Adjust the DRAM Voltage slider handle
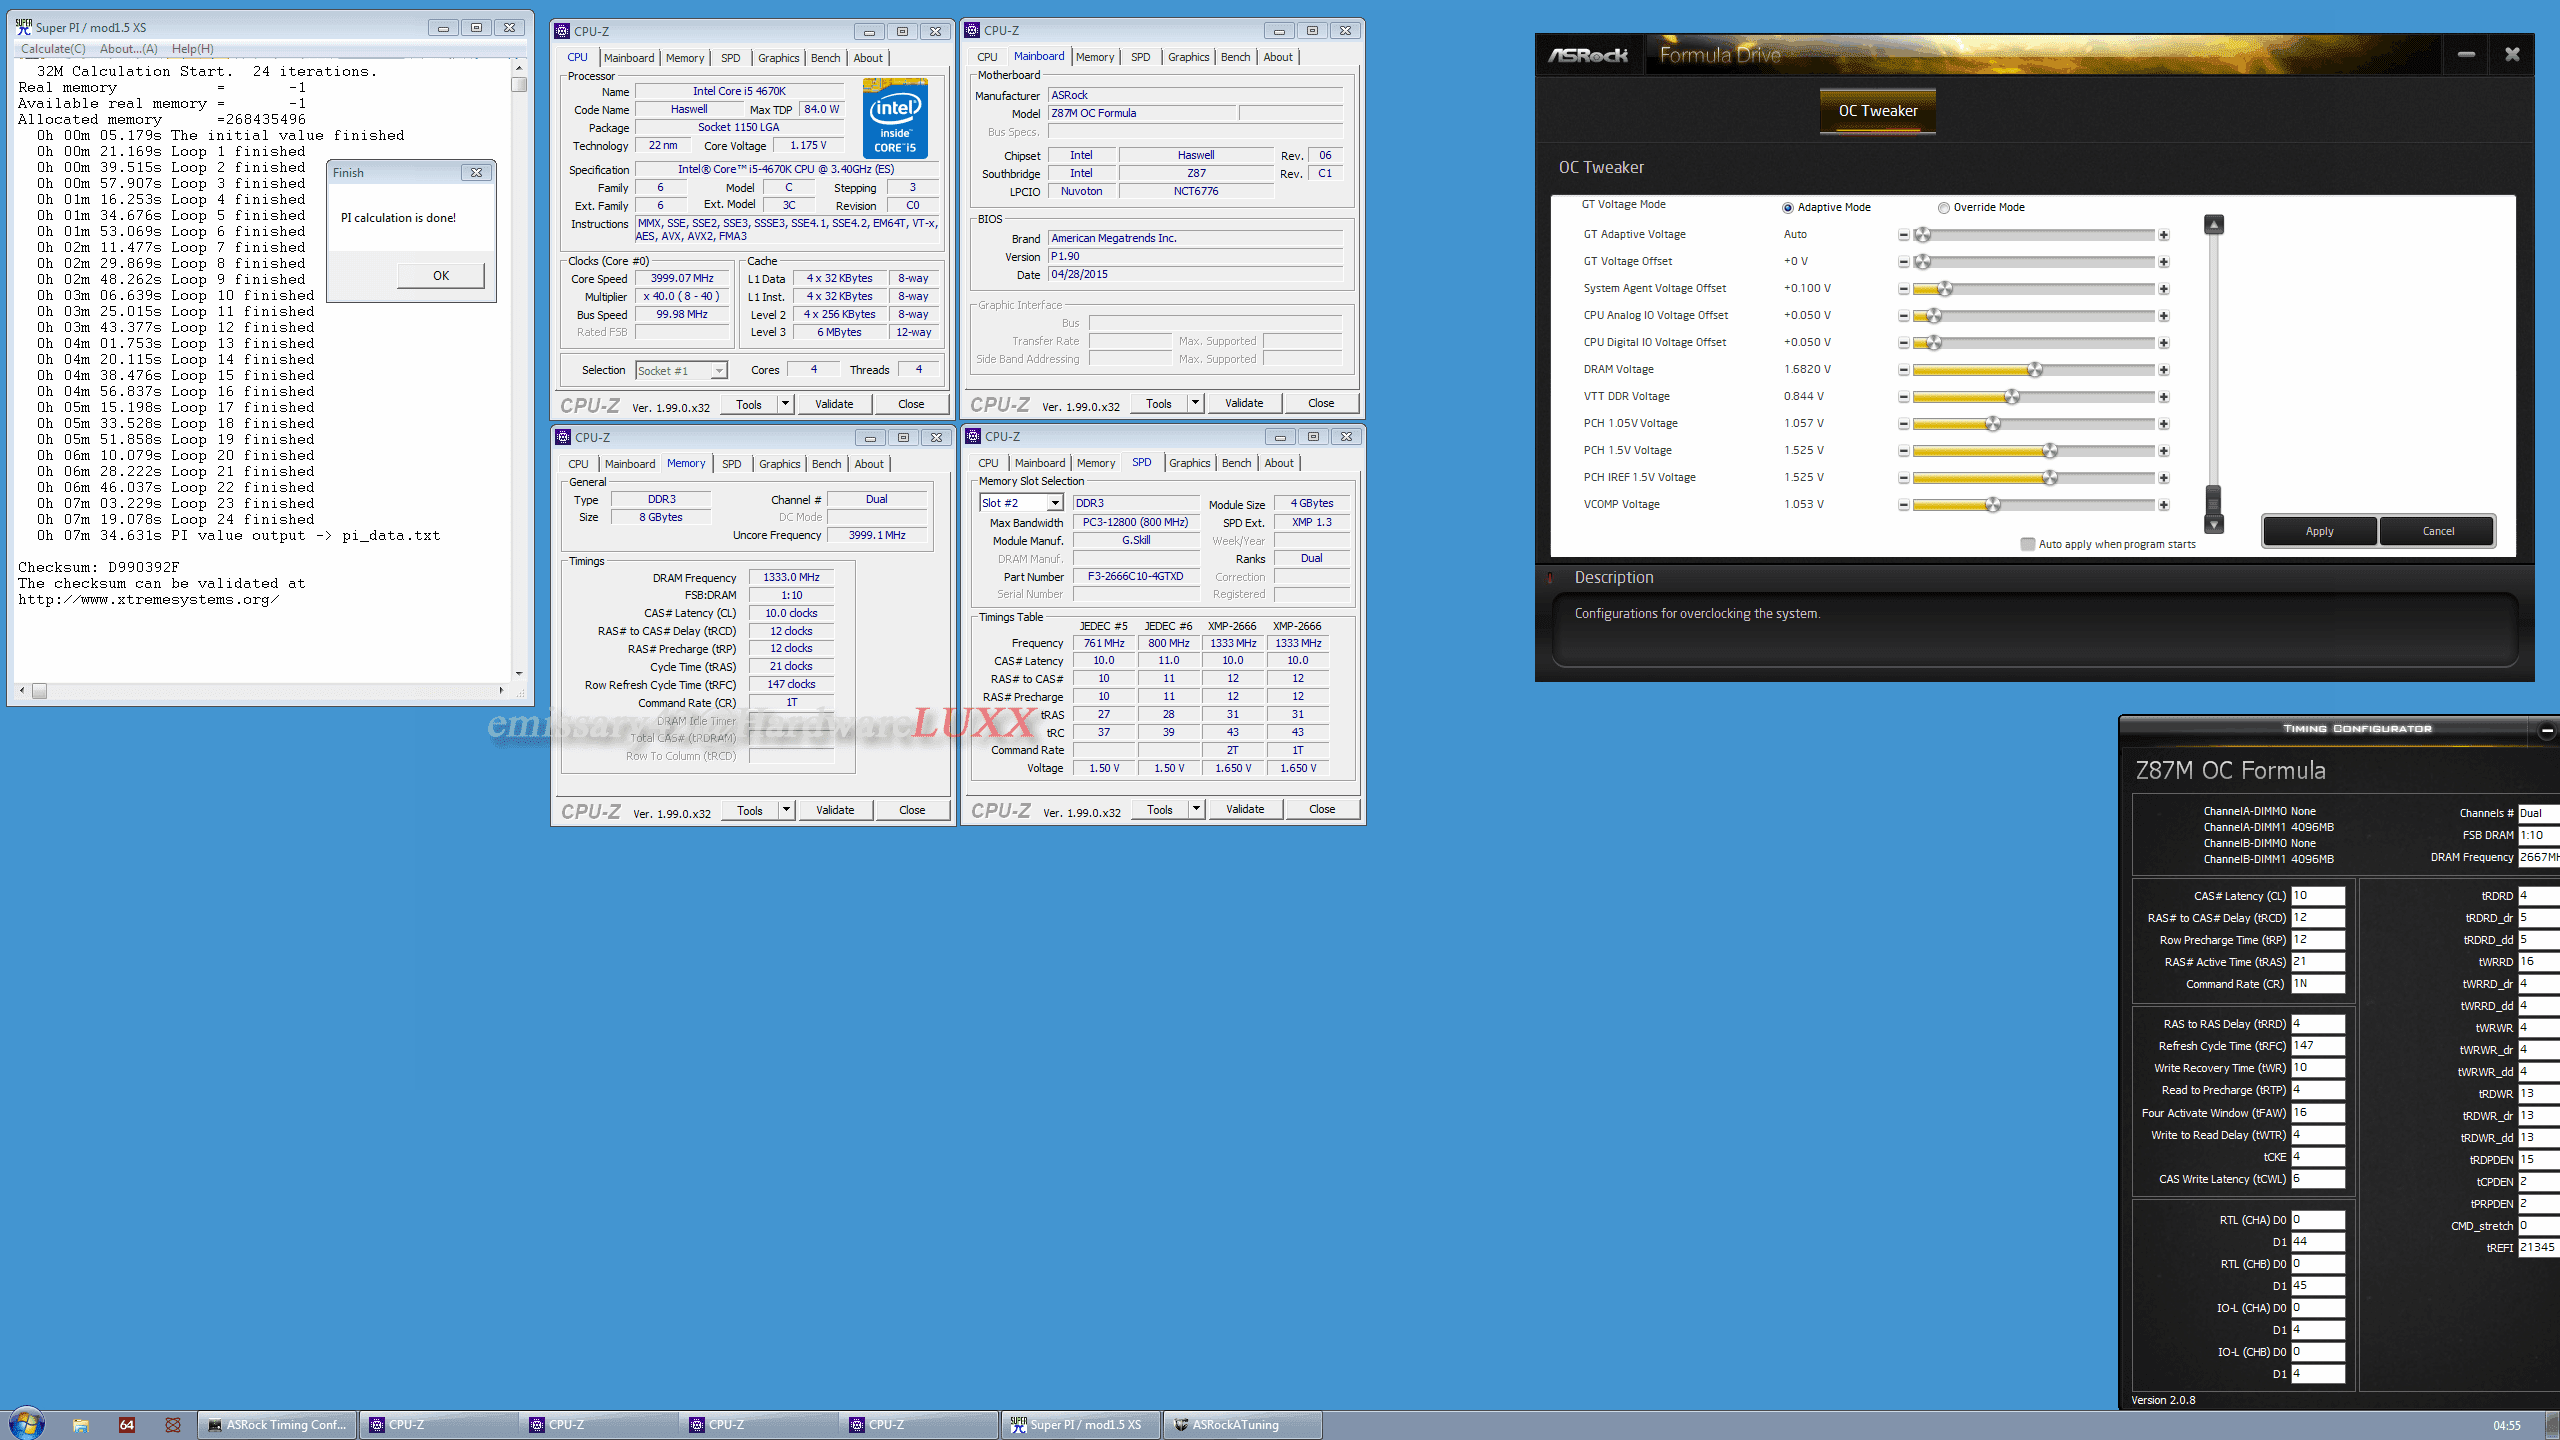 pyautogui.click(x=2034, y=370)
